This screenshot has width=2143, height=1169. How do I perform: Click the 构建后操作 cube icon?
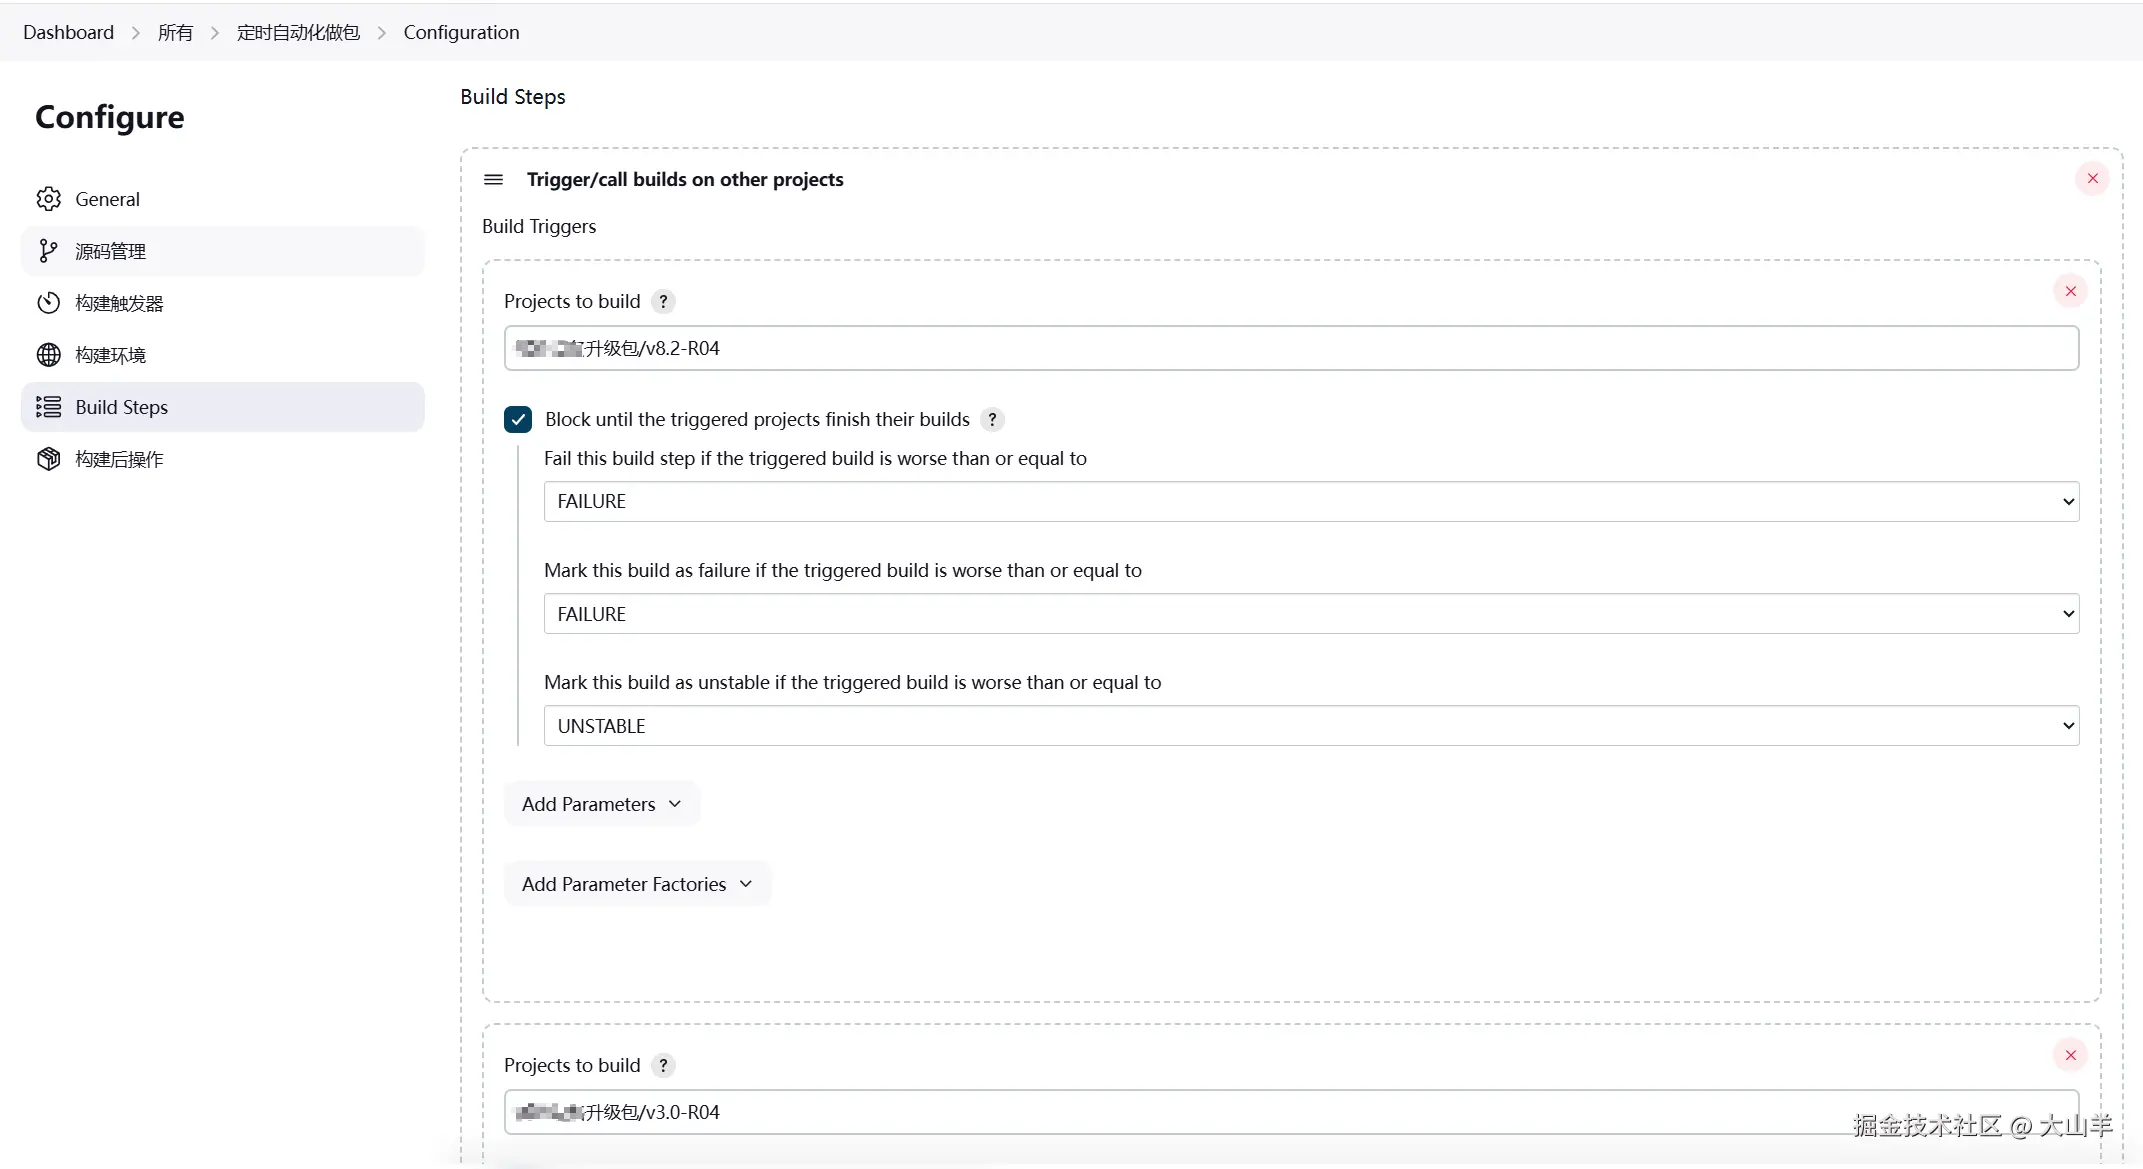coord(48,459)
